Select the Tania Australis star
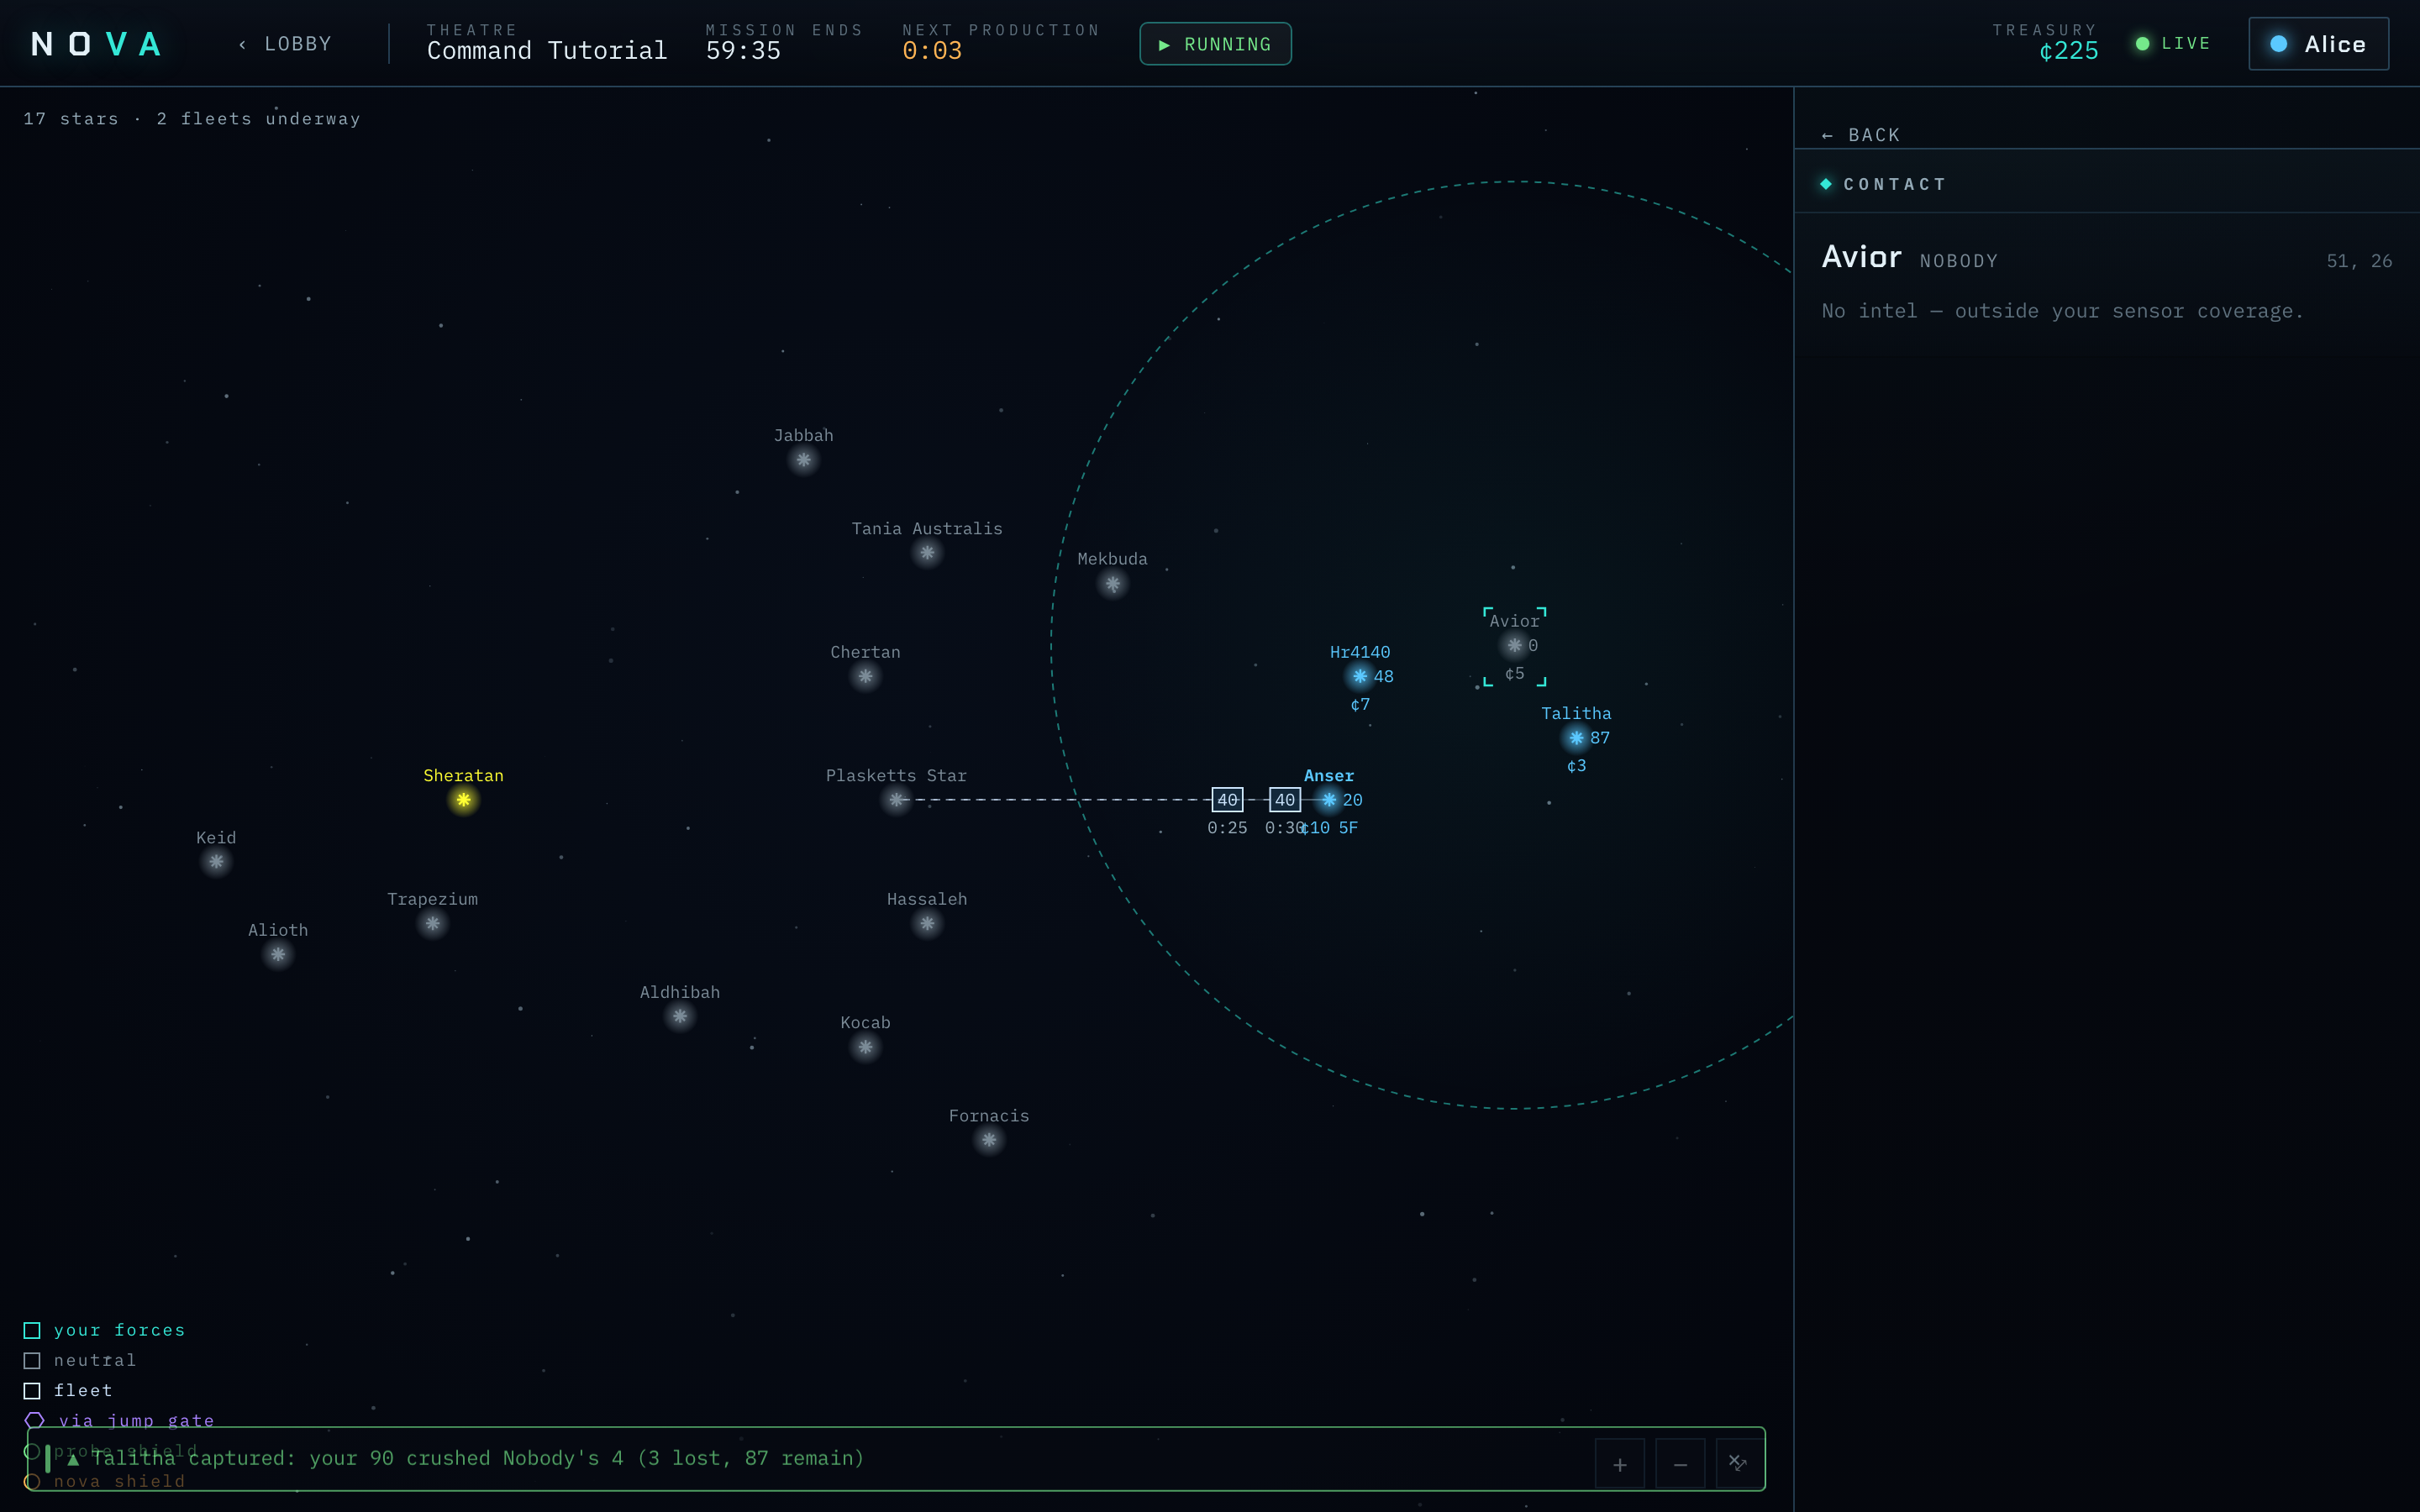 pyautogui.click(x=927, y=553)
